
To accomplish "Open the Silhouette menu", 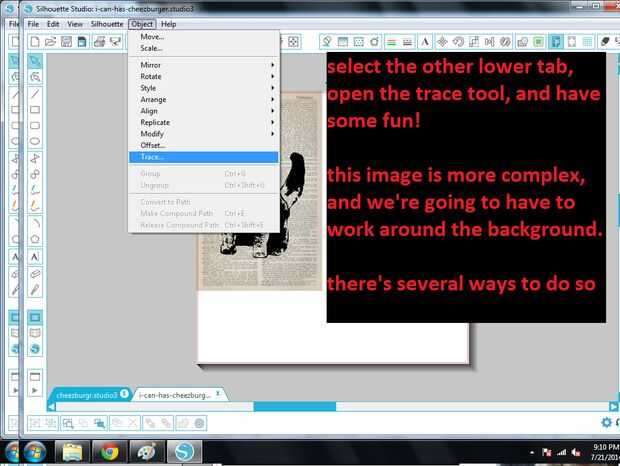I will point(107,24).
